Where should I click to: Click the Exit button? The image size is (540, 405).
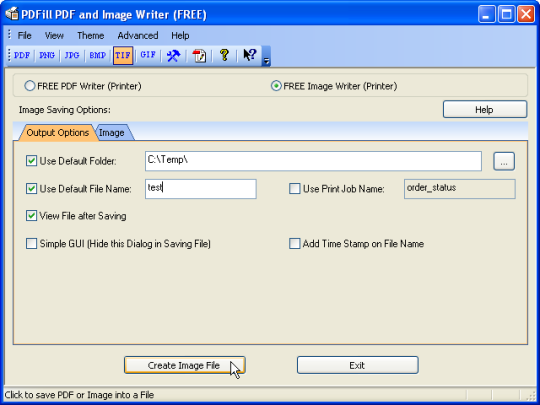tap(357, 365)
